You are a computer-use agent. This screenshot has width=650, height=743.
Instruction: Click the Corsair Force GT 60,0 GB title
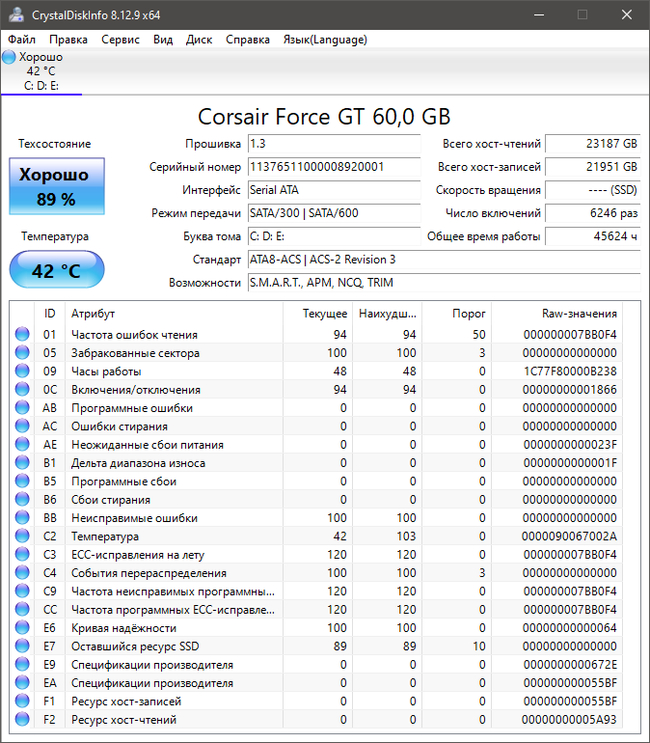[324, 117]
